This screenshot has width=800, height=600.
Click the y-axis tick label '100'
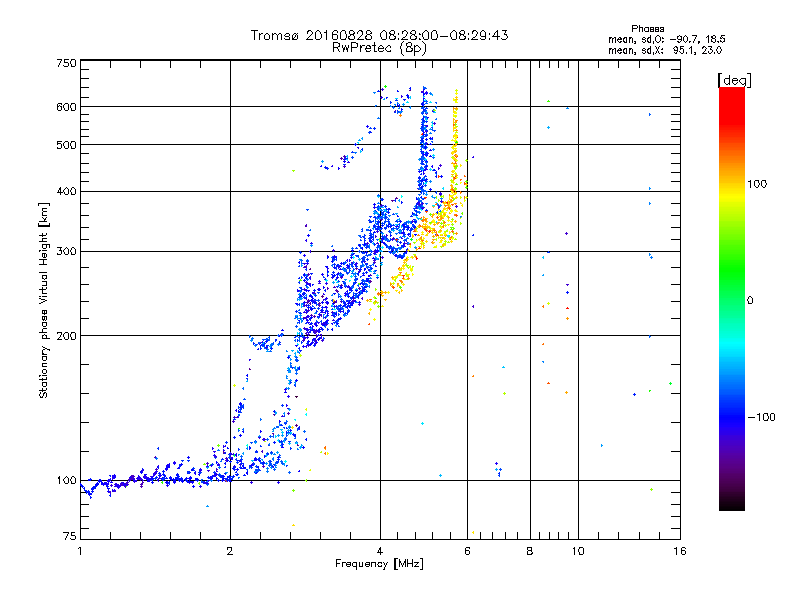click(x=66, y=481)
